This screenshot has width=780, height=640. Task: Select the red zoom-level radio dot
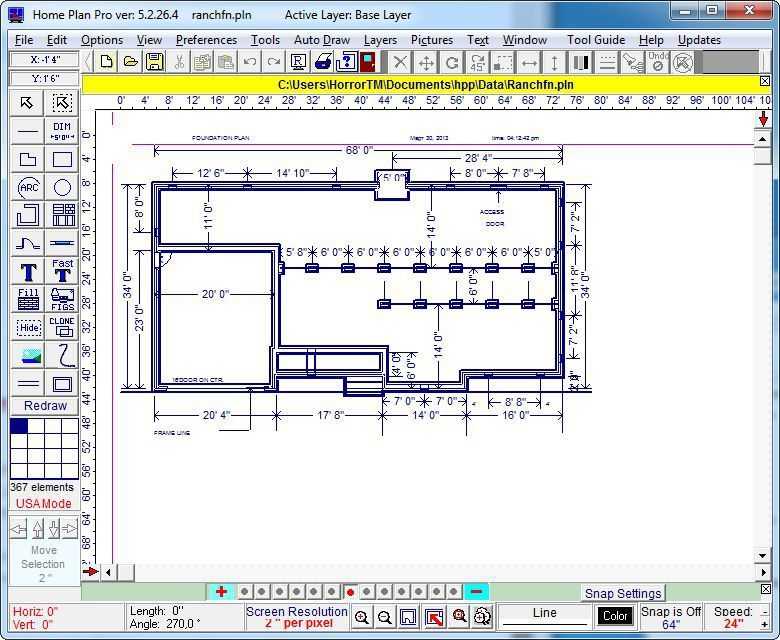(350, 592)
